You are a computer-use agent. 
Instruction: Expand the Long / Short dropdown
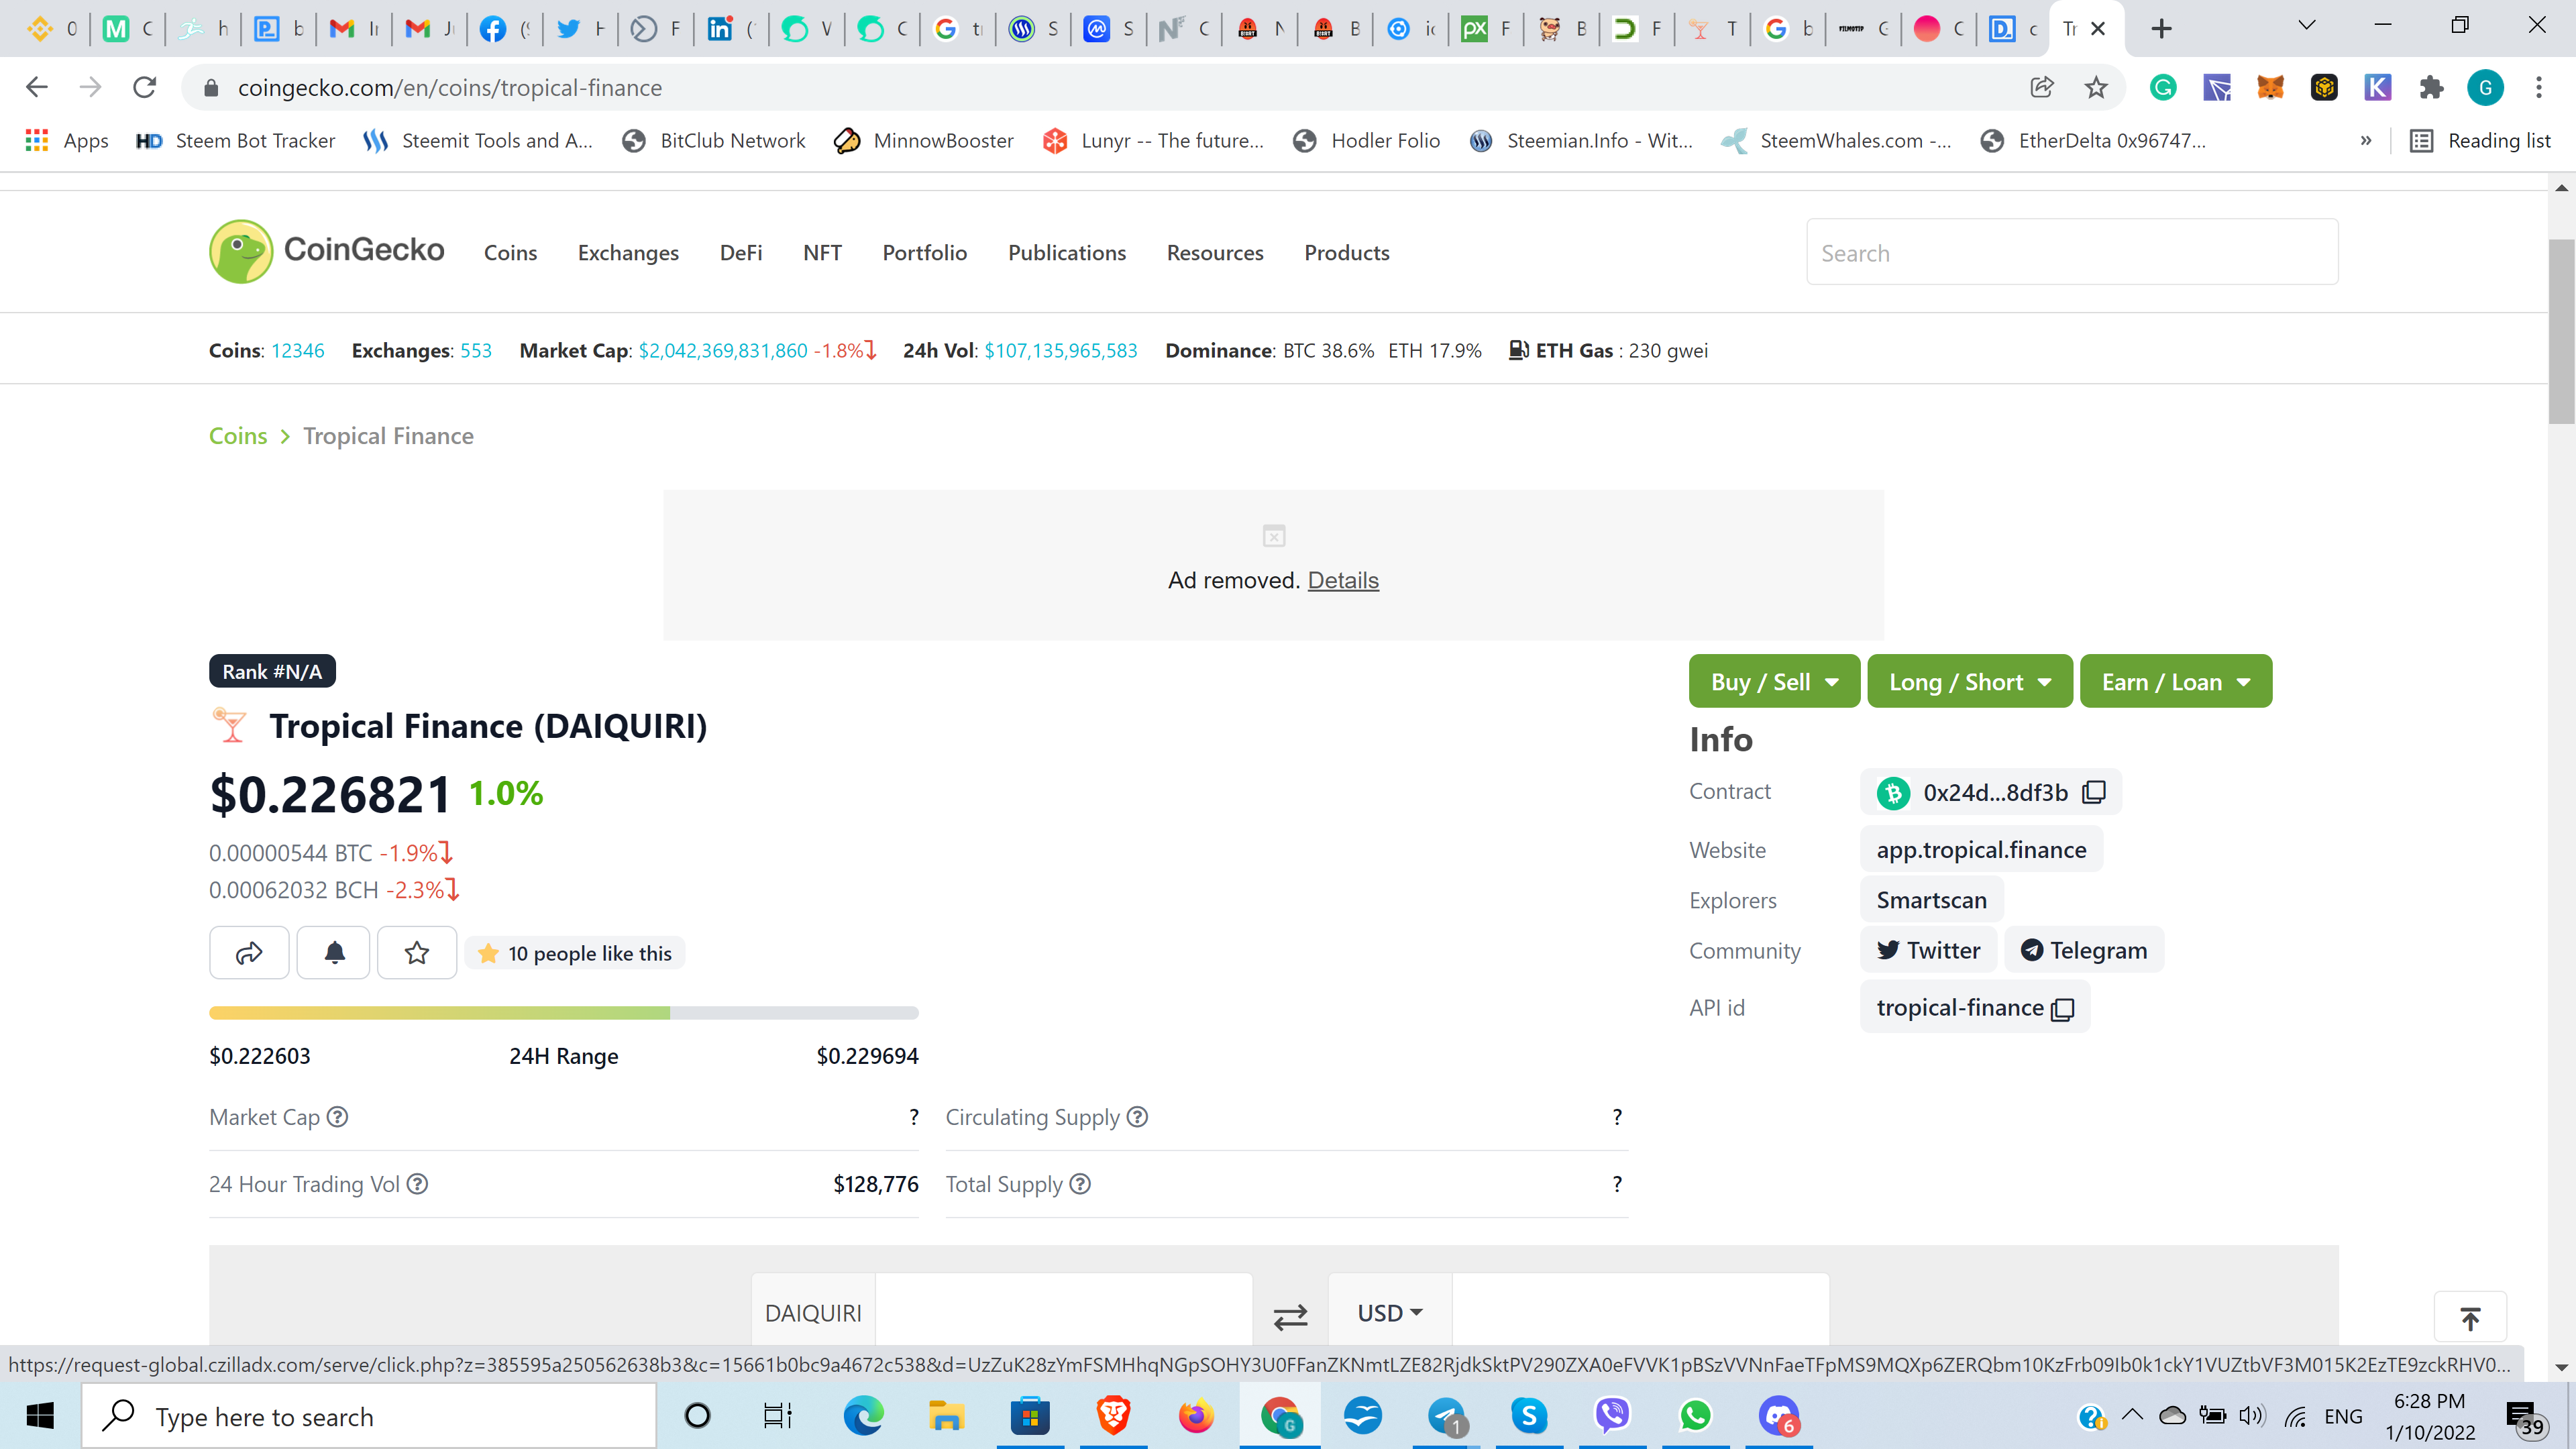pyautogui.click(x=1969, y=682)
